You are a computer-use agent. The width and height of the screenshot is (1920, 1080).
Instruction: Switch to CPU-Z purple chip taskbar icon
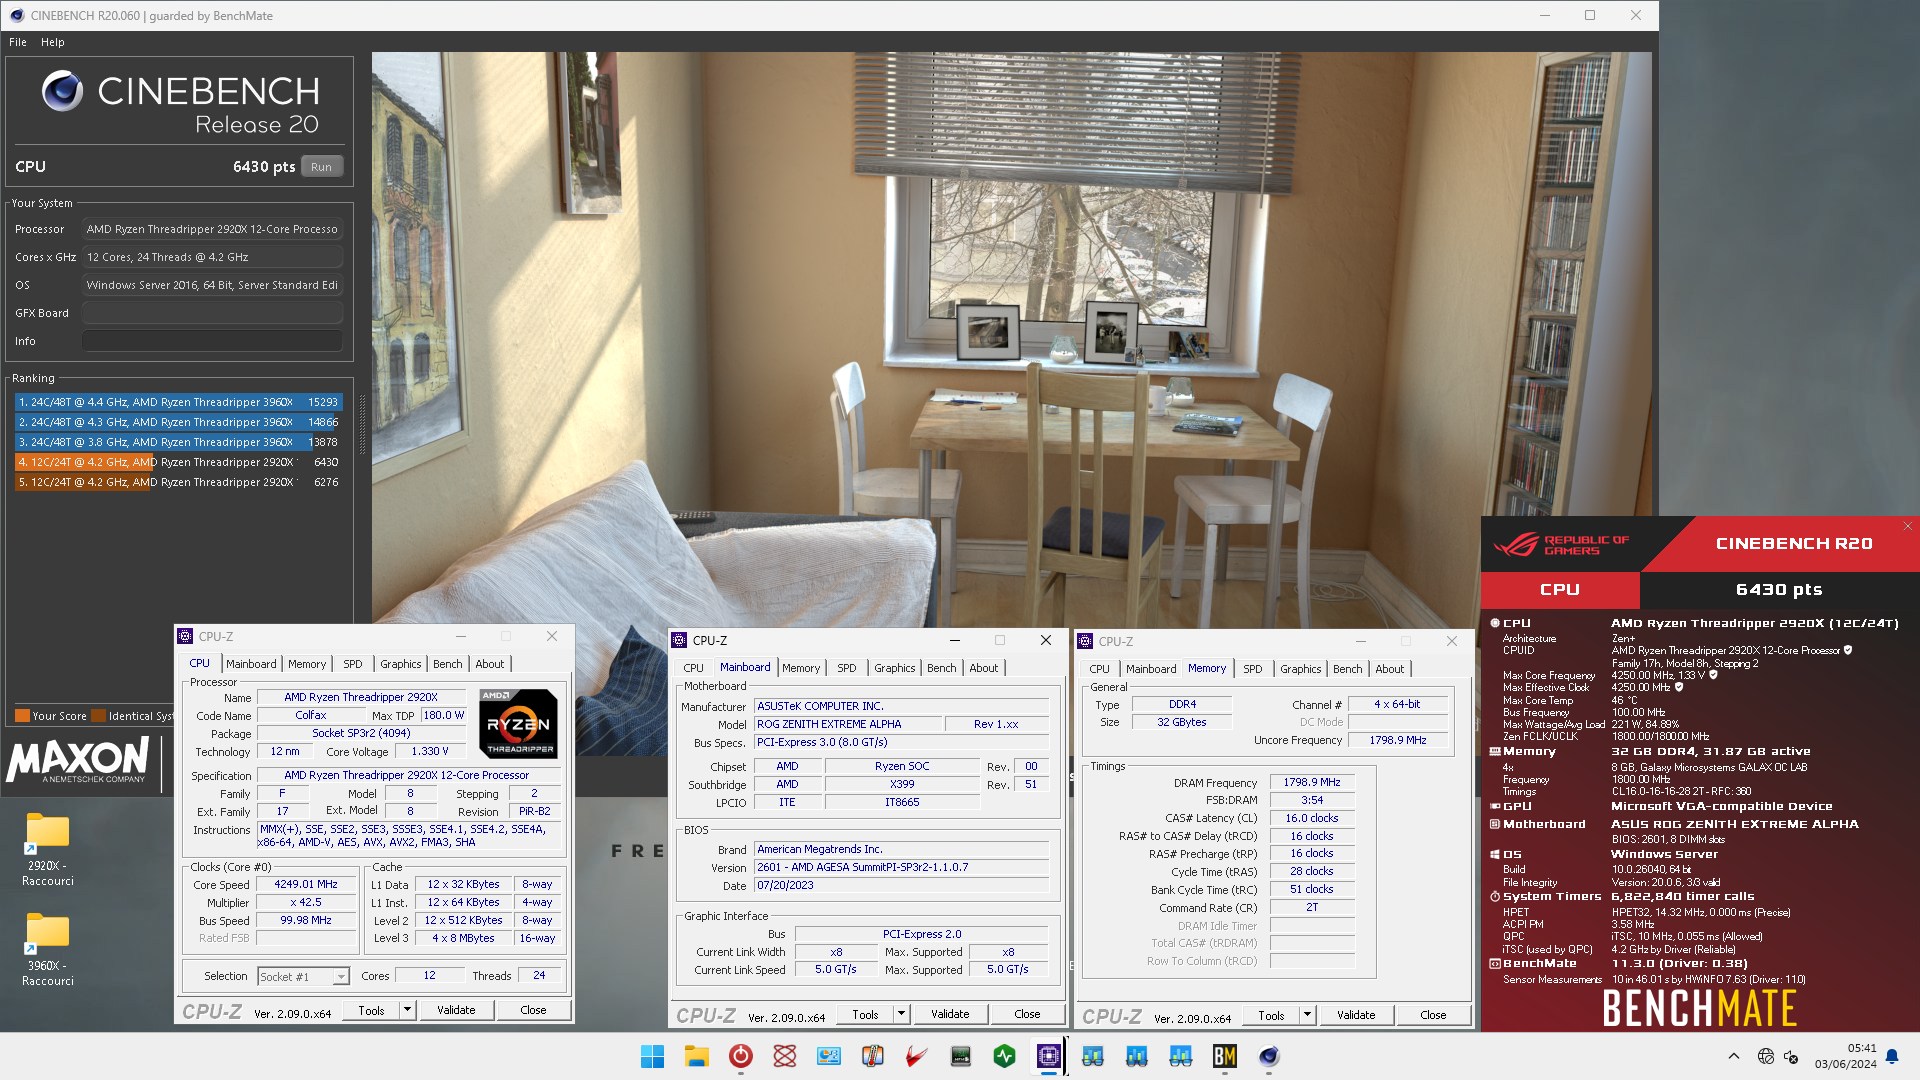point(1048,1056)
